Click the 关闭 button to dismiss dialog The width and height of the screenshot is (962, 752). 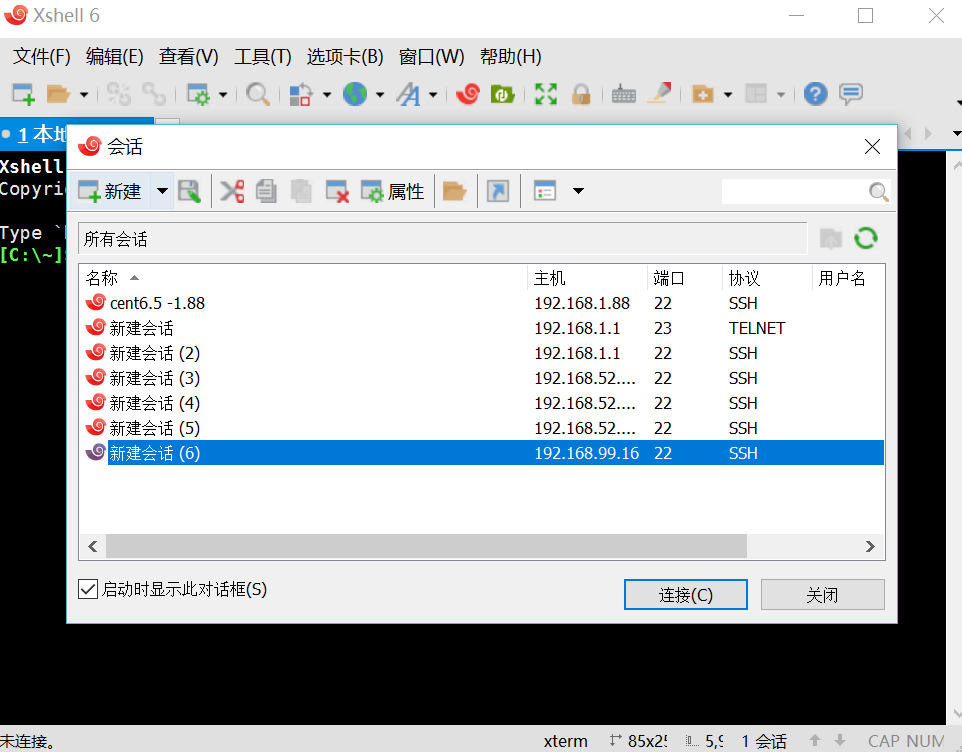[822, 594]
